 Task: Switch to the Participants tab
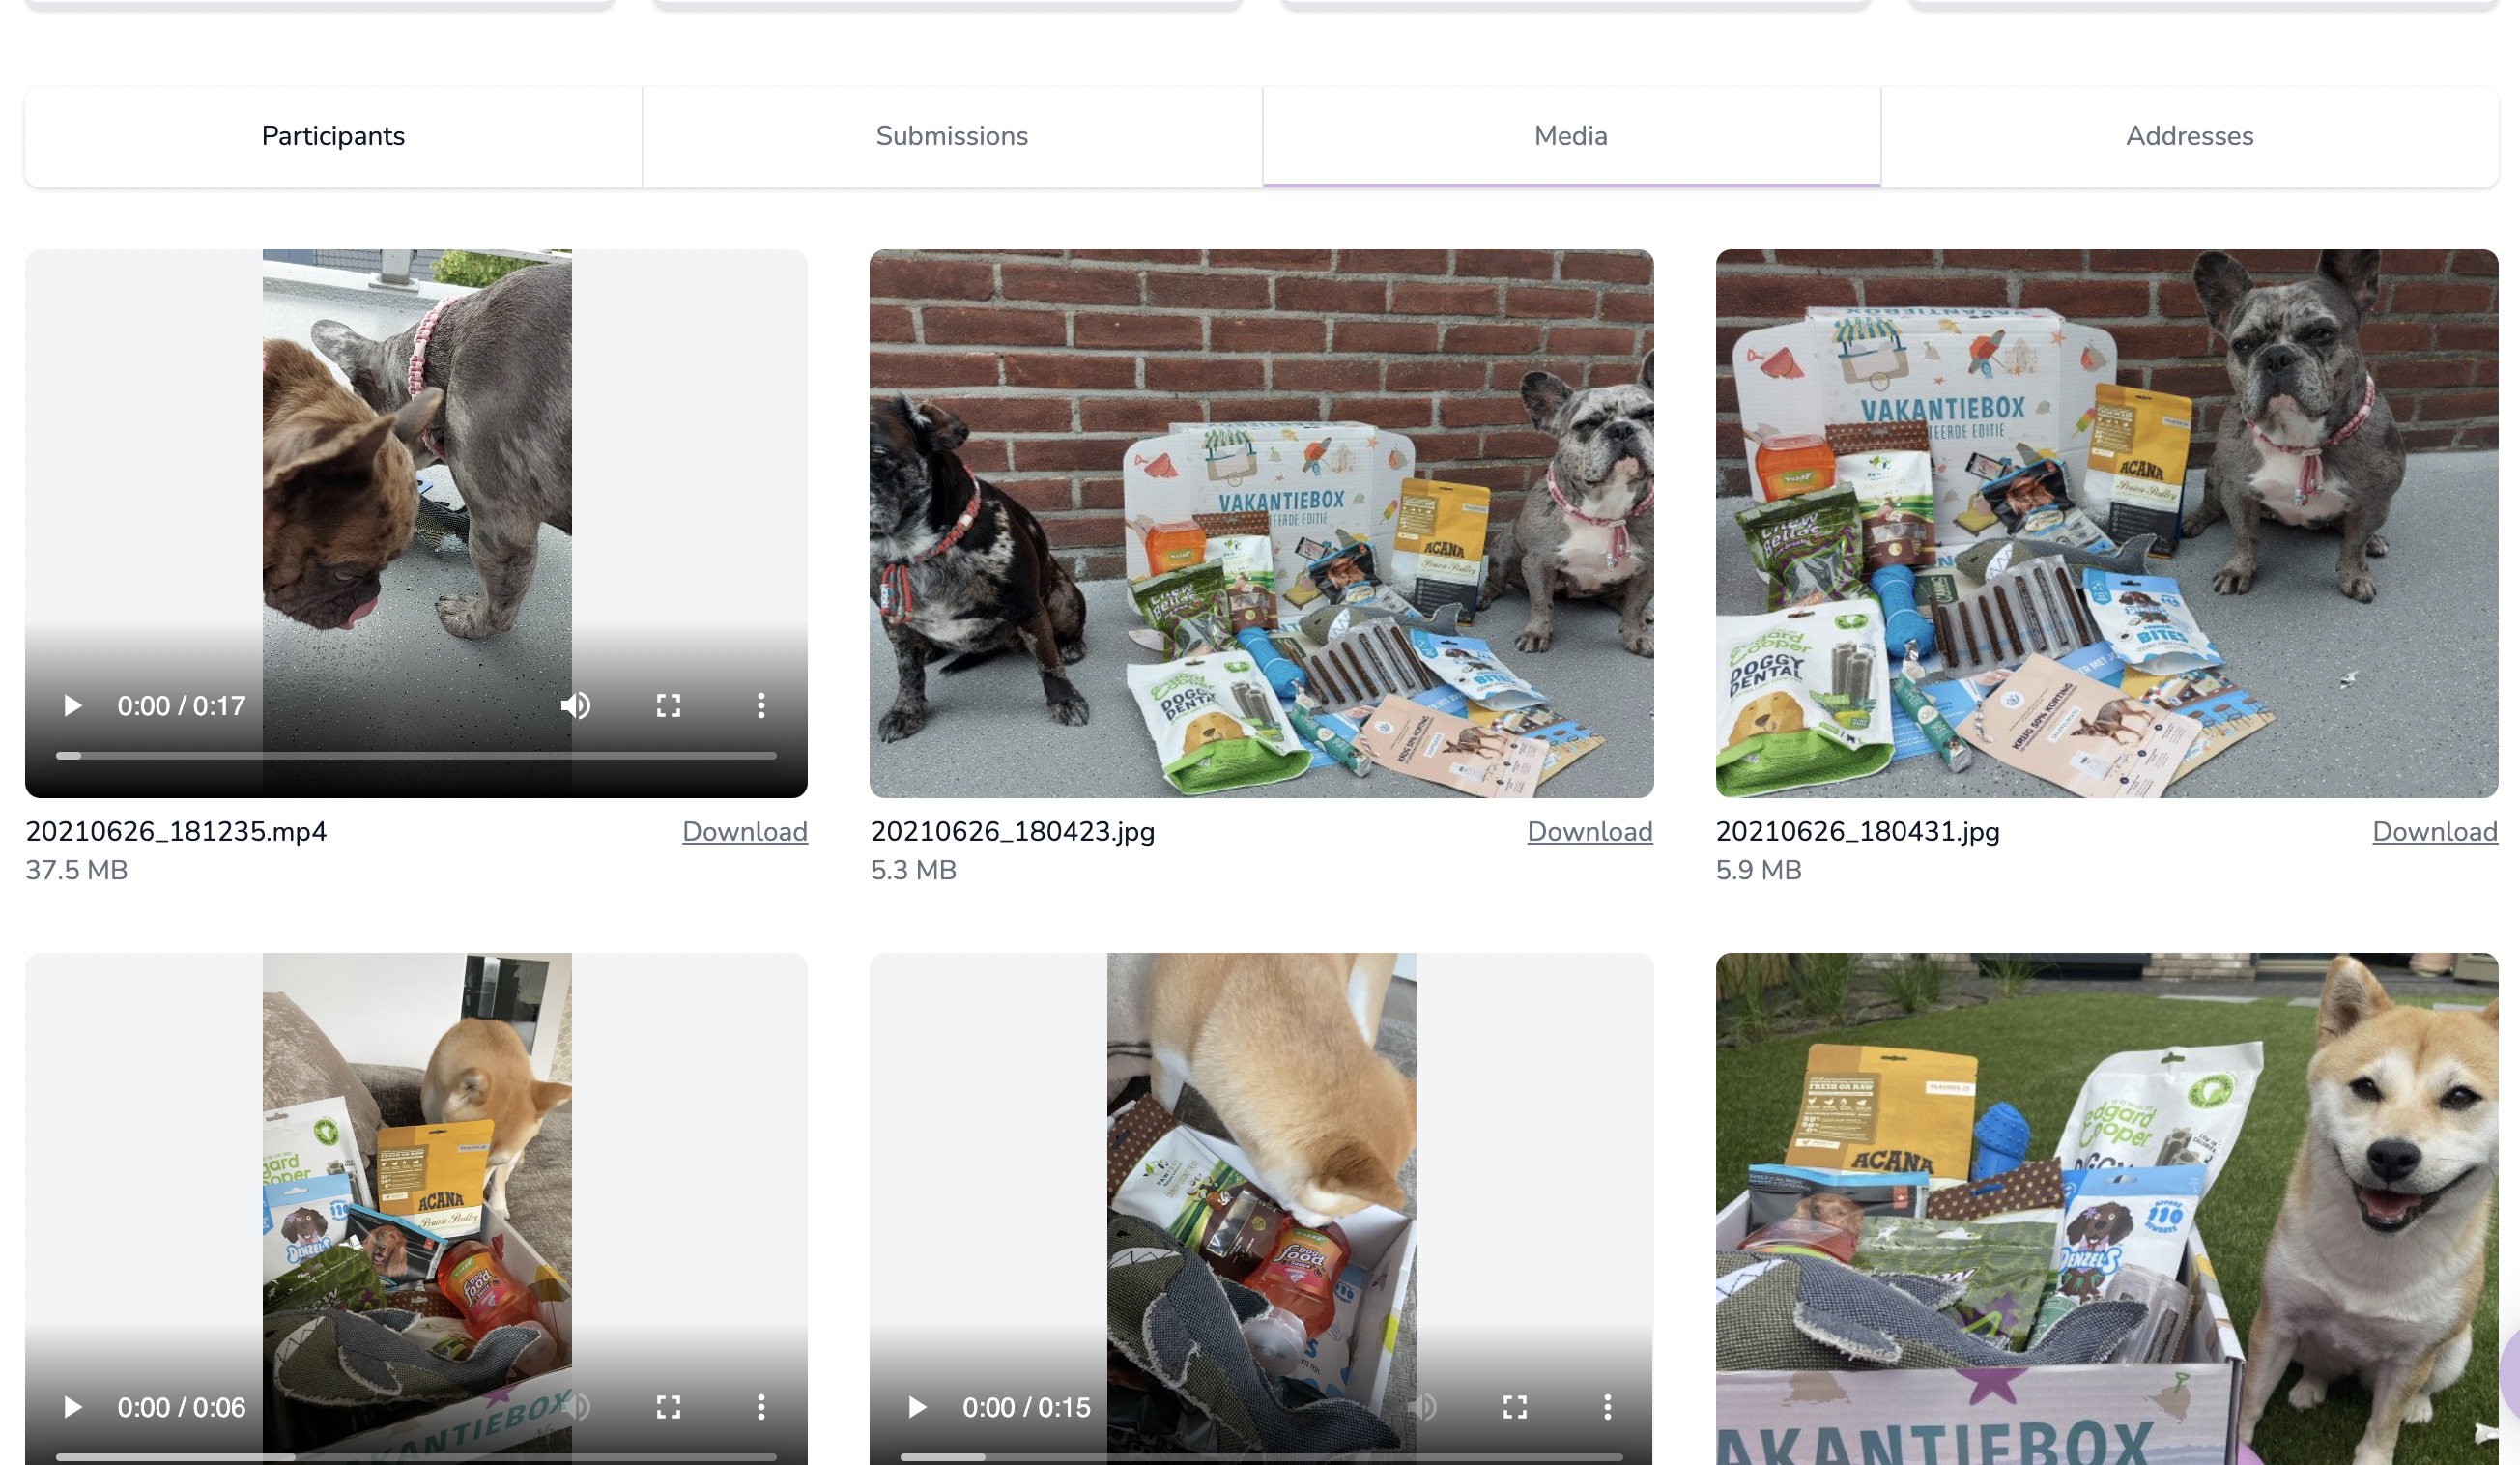click(x=333, y=136)
